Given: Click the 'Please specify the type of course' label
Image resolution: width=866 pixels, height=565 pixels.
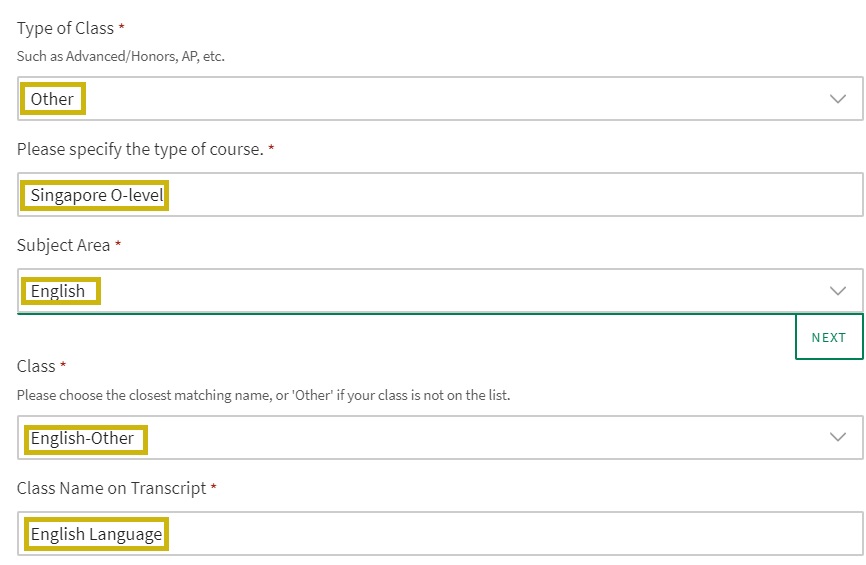Looking at the screenshot, I should 140,149.
